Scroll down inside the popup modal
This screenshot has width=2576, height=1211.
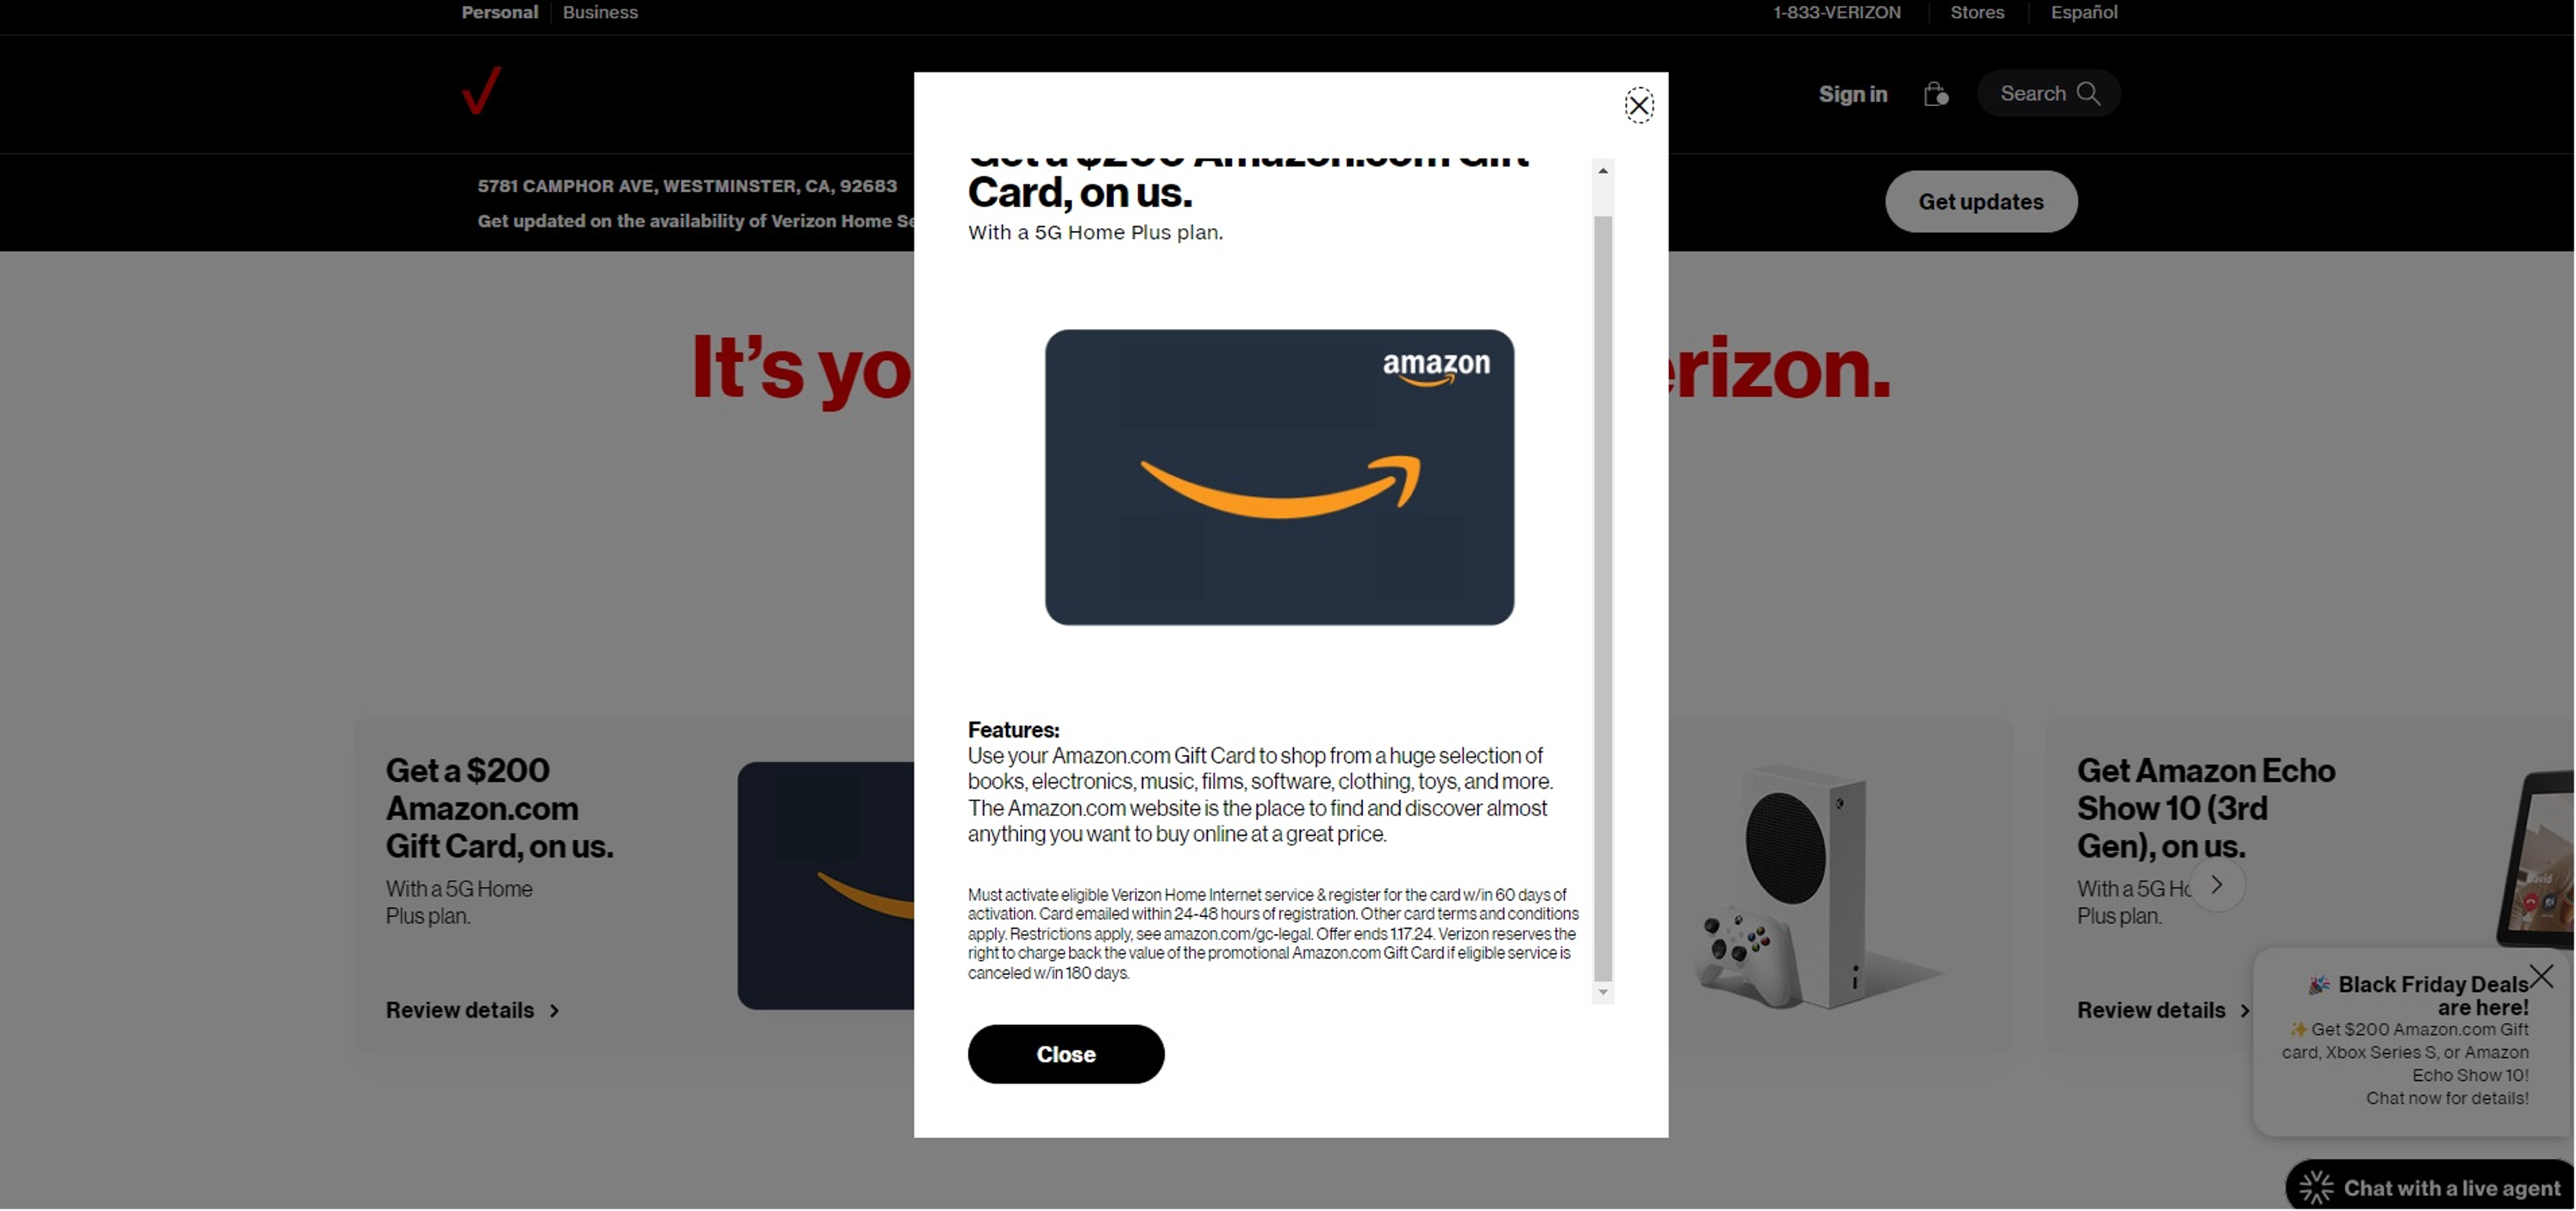coord(1602,994)
